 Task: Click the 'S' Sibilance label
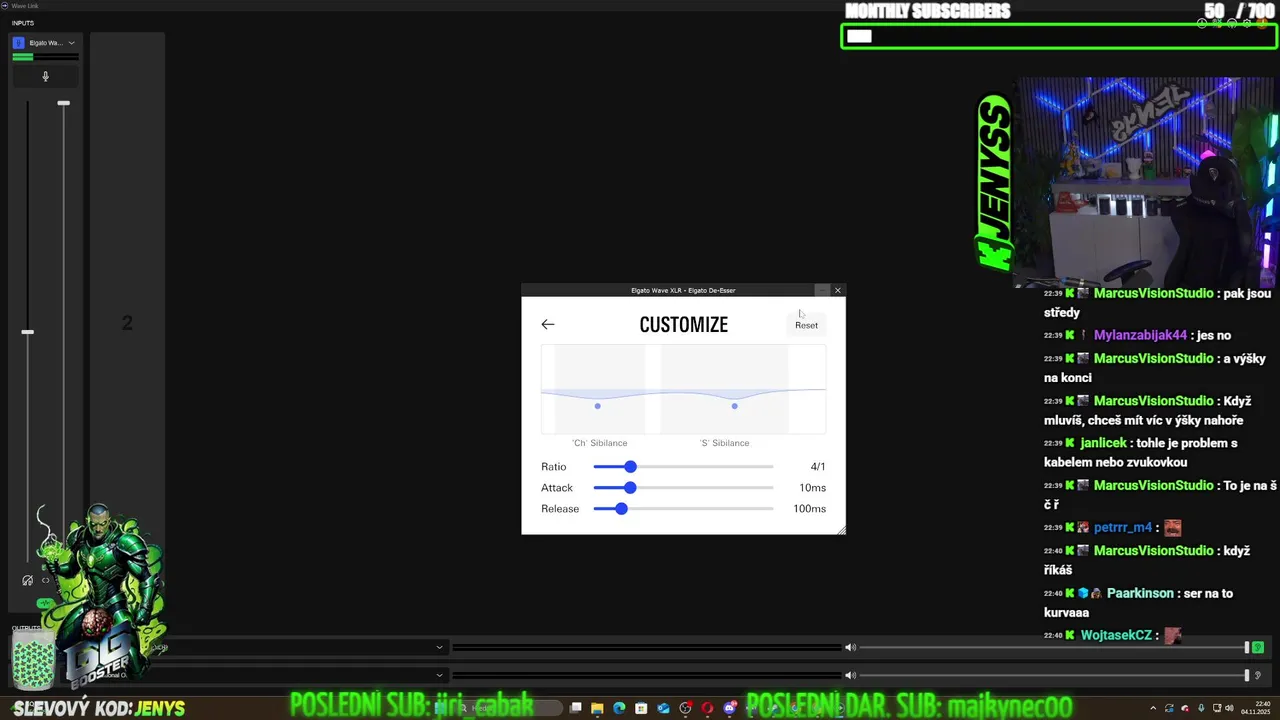[725, 443]
